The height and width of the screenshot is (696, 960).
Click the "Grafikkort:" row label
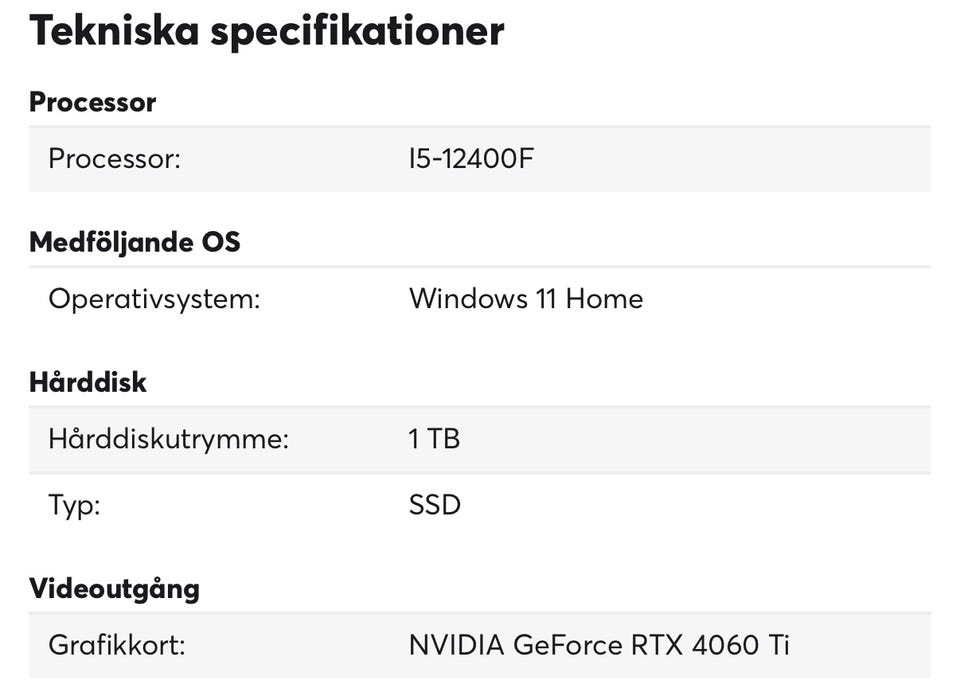[117, 645]
